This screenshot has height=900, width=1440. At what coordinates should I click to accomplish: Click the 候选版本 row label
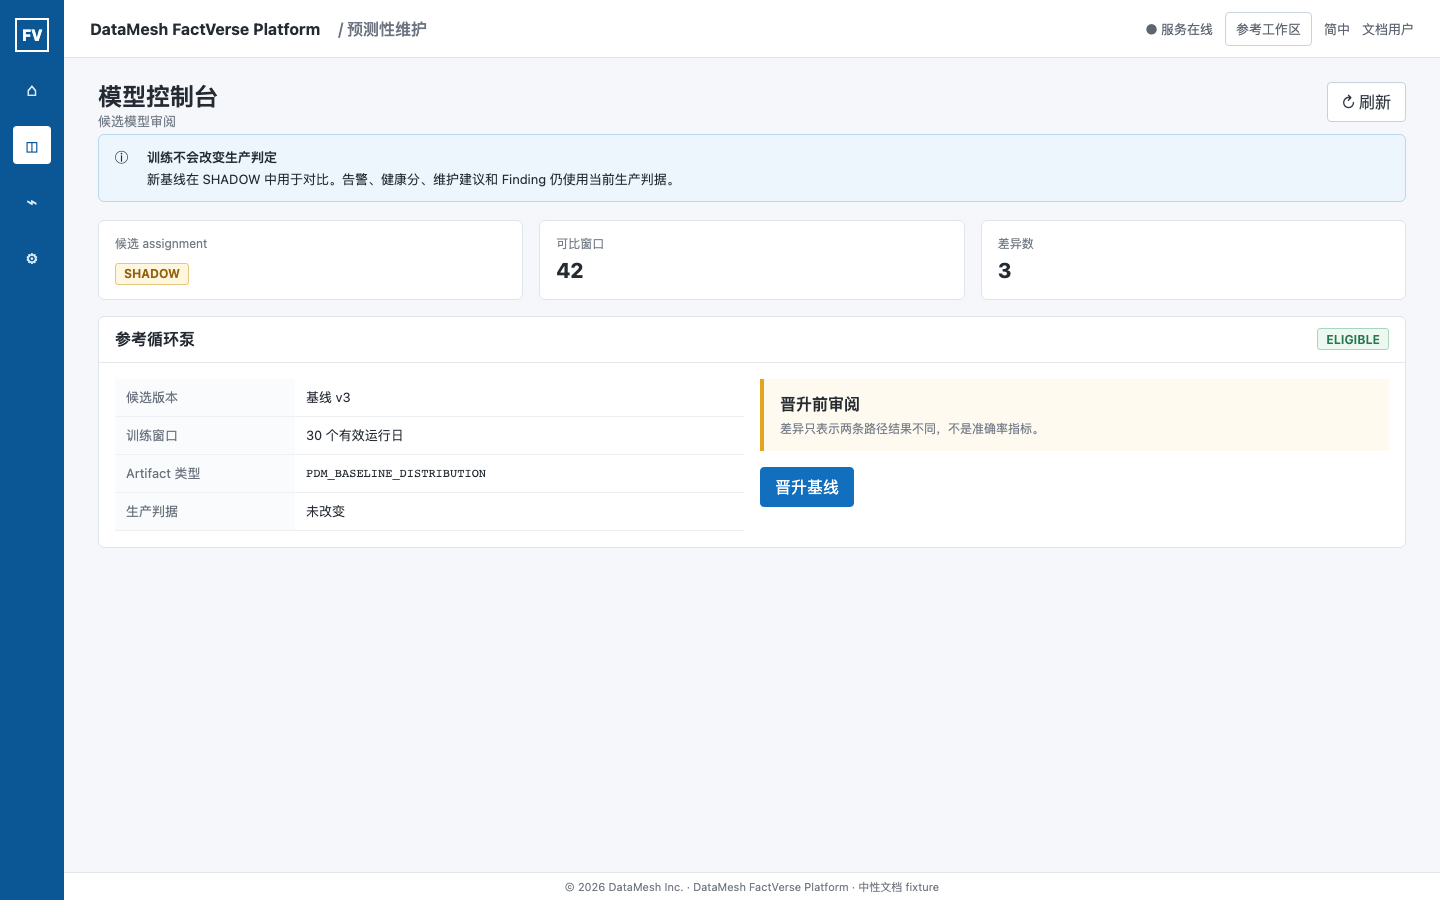point(152,398)
